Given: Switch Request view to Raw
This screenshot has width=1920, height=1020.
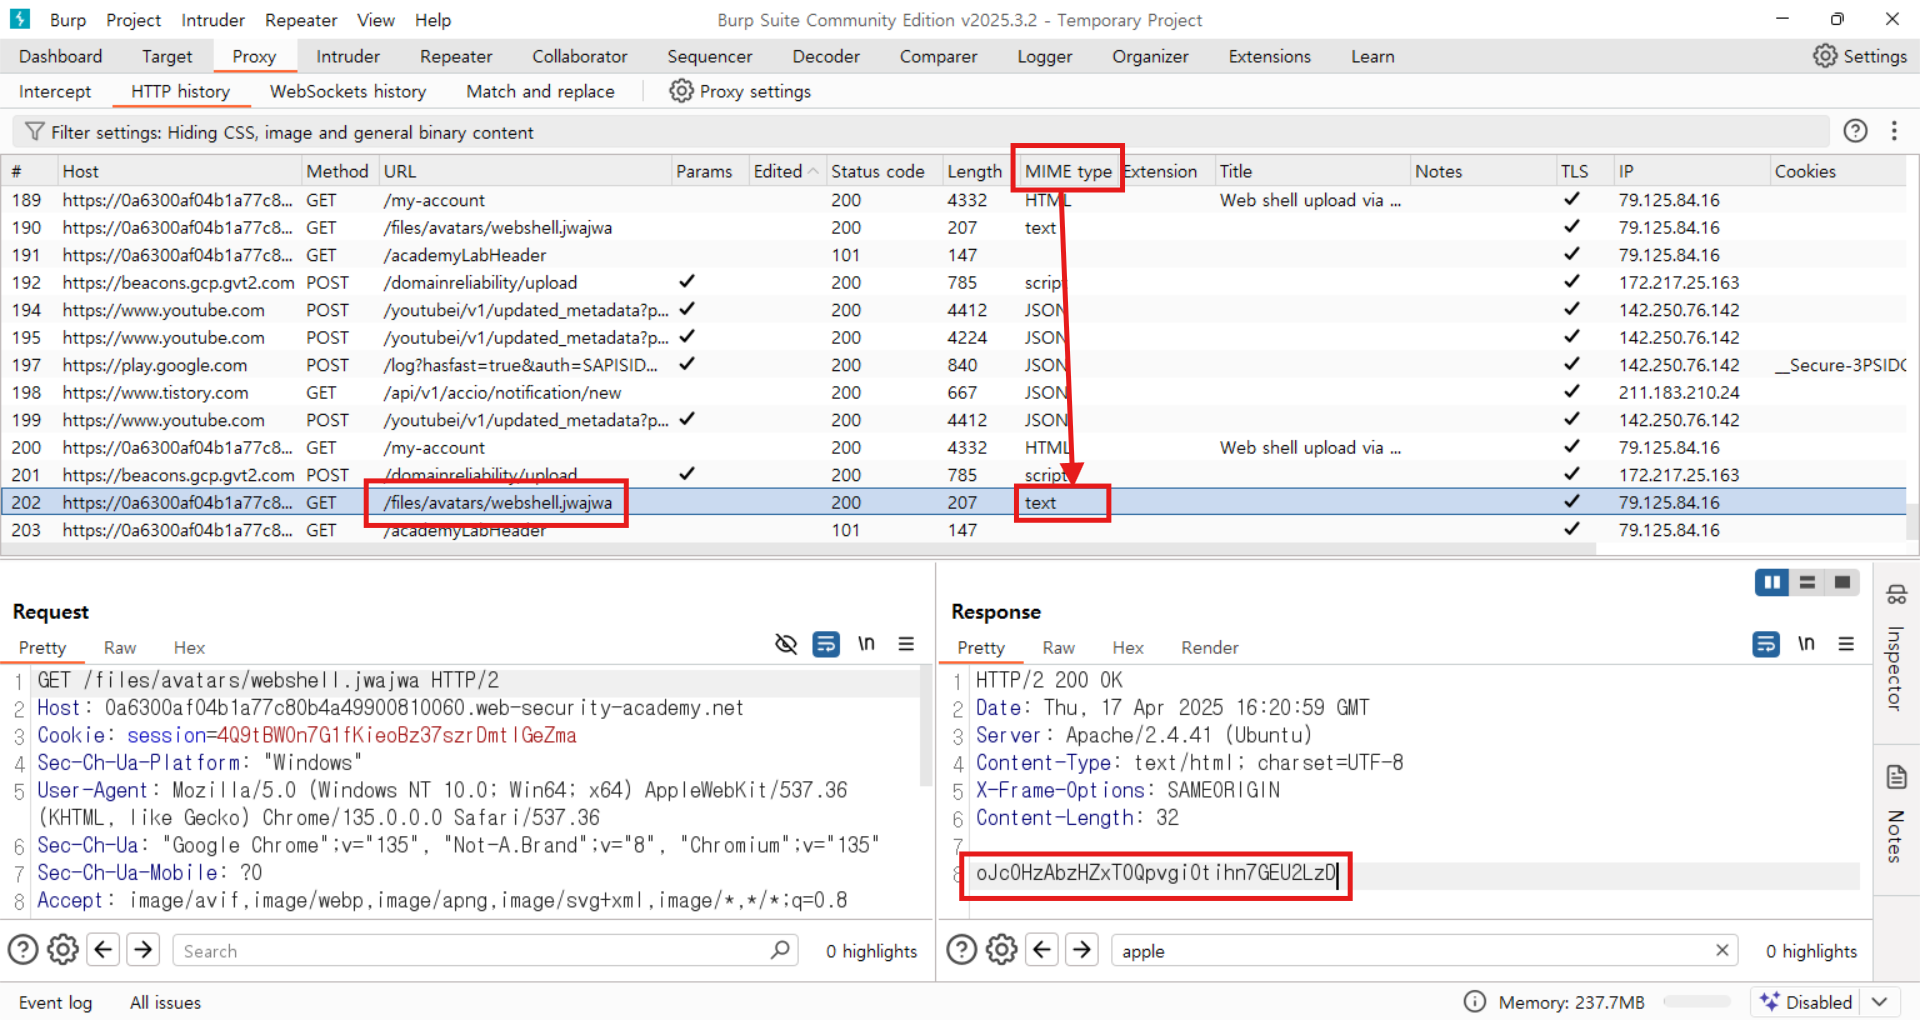Looking at the screenshot, I should click(x=120, y=648).
